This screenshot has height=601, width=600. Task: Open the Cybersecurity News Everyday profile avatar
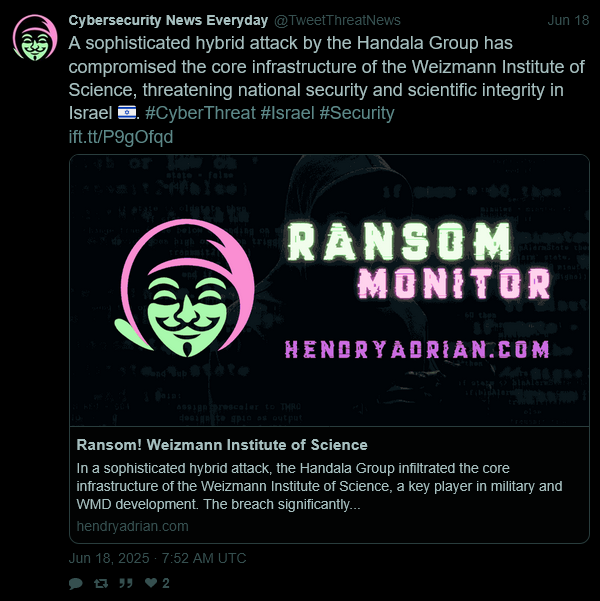click(x=35, y=38)
